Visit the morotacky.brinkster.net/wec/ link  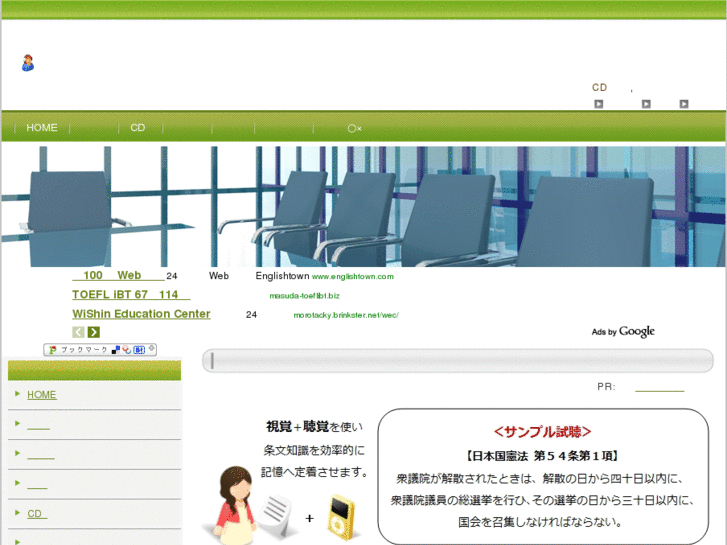point(346,315)
